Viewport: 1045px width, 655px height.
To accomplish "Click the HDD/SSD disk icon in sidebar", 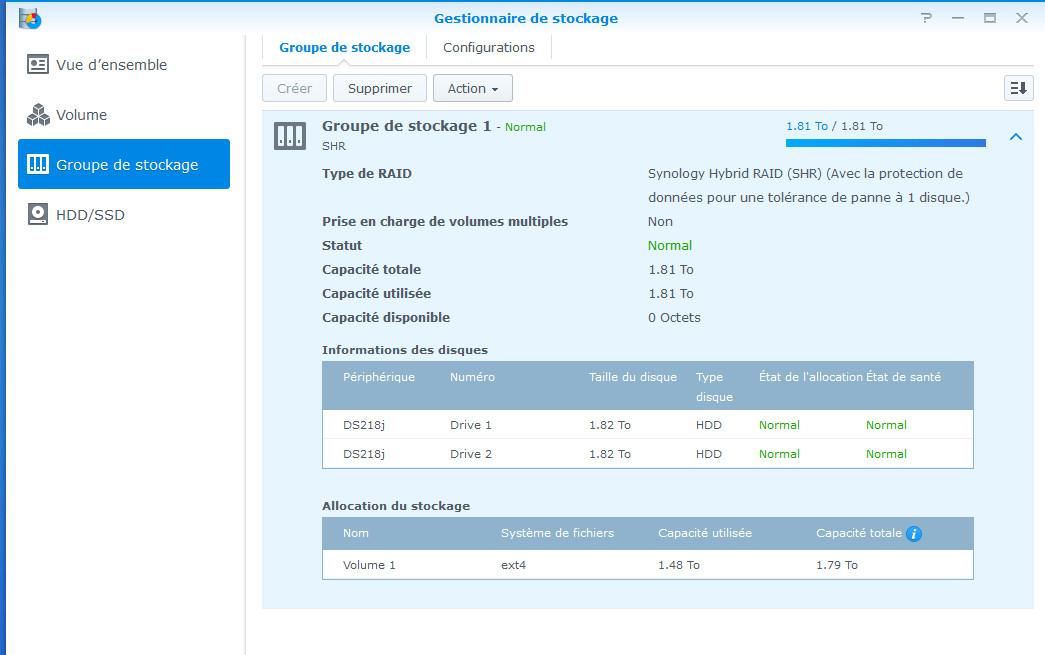I will (38, 215).
